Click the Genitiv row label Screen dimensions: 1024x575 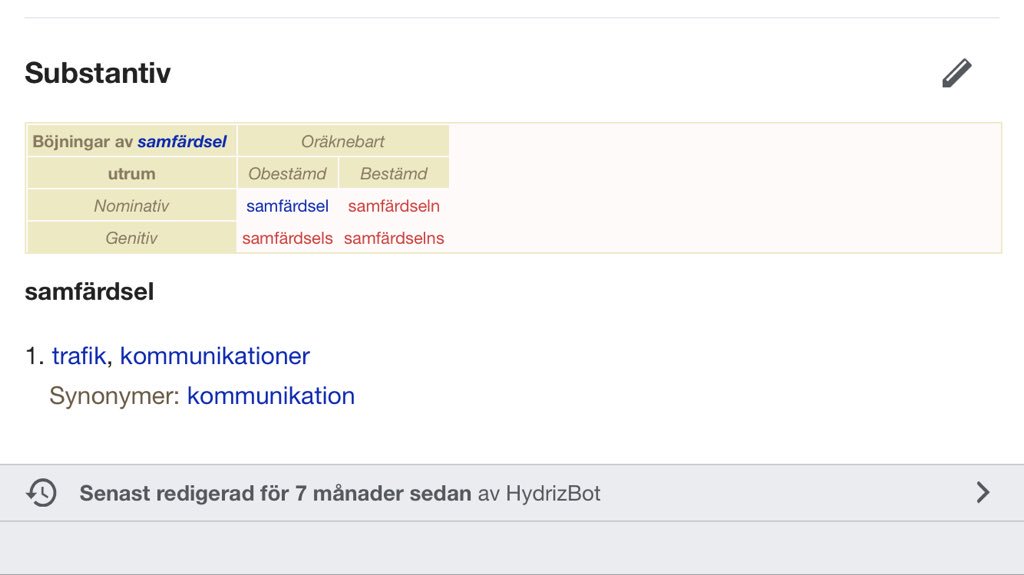pyautogui.click(x=131, y=238)
